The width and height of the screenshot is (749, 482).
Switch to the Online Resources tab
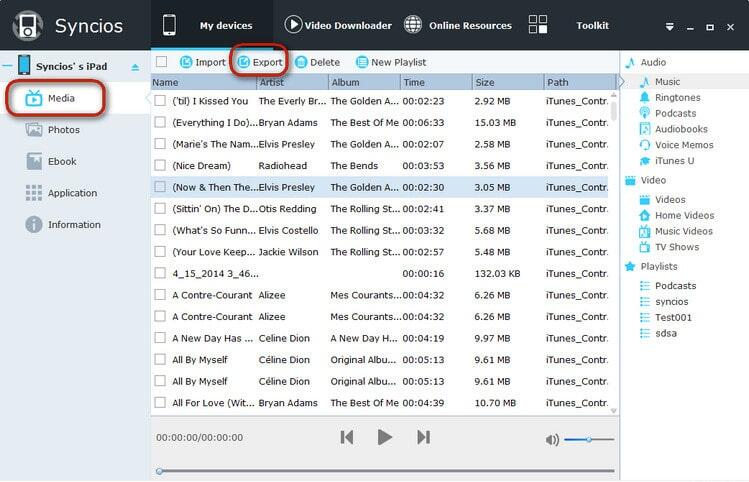point(457,25)
